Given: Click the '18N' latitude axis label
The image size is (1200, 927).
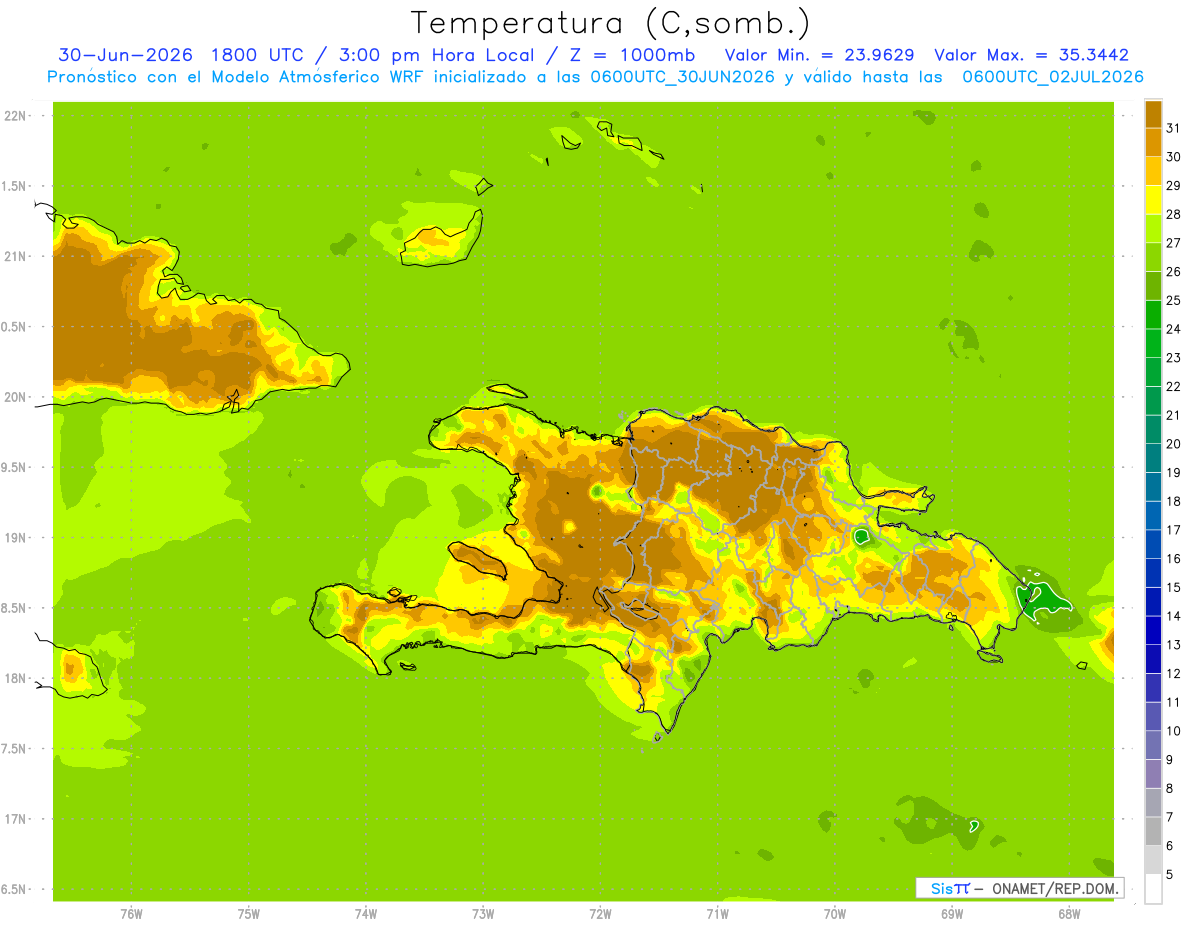Looking at the screenshot, I should (x=17, y=678).
